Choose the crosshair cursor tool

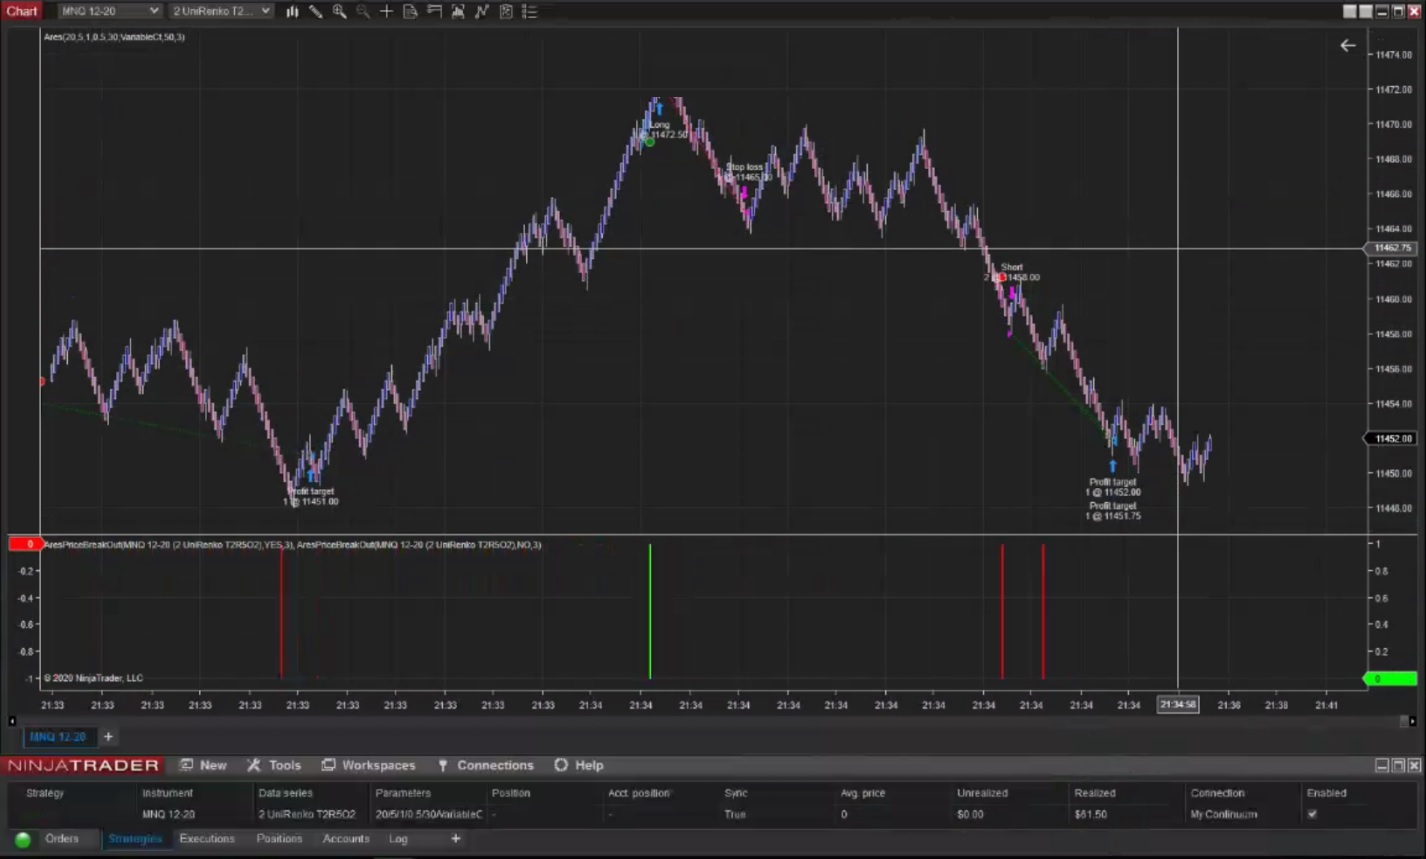(387, 11)
